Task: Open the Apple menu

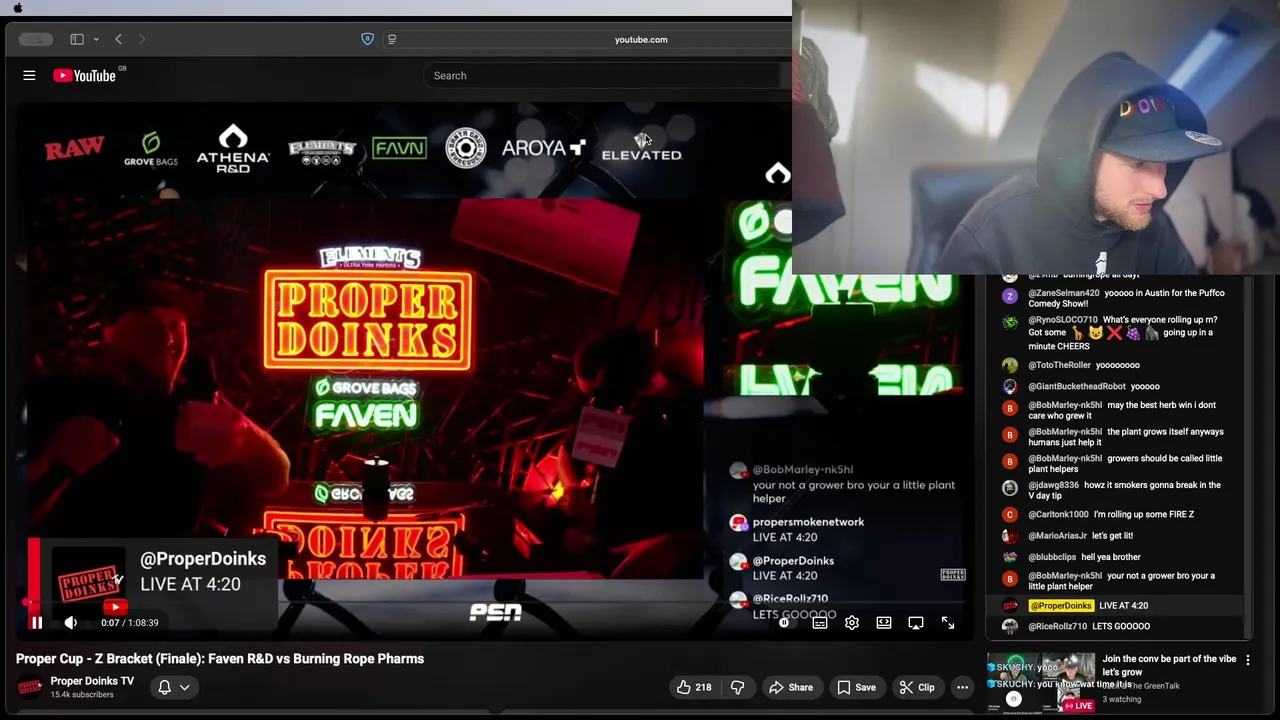Action: pyautogui.click(x=18, y=7)
